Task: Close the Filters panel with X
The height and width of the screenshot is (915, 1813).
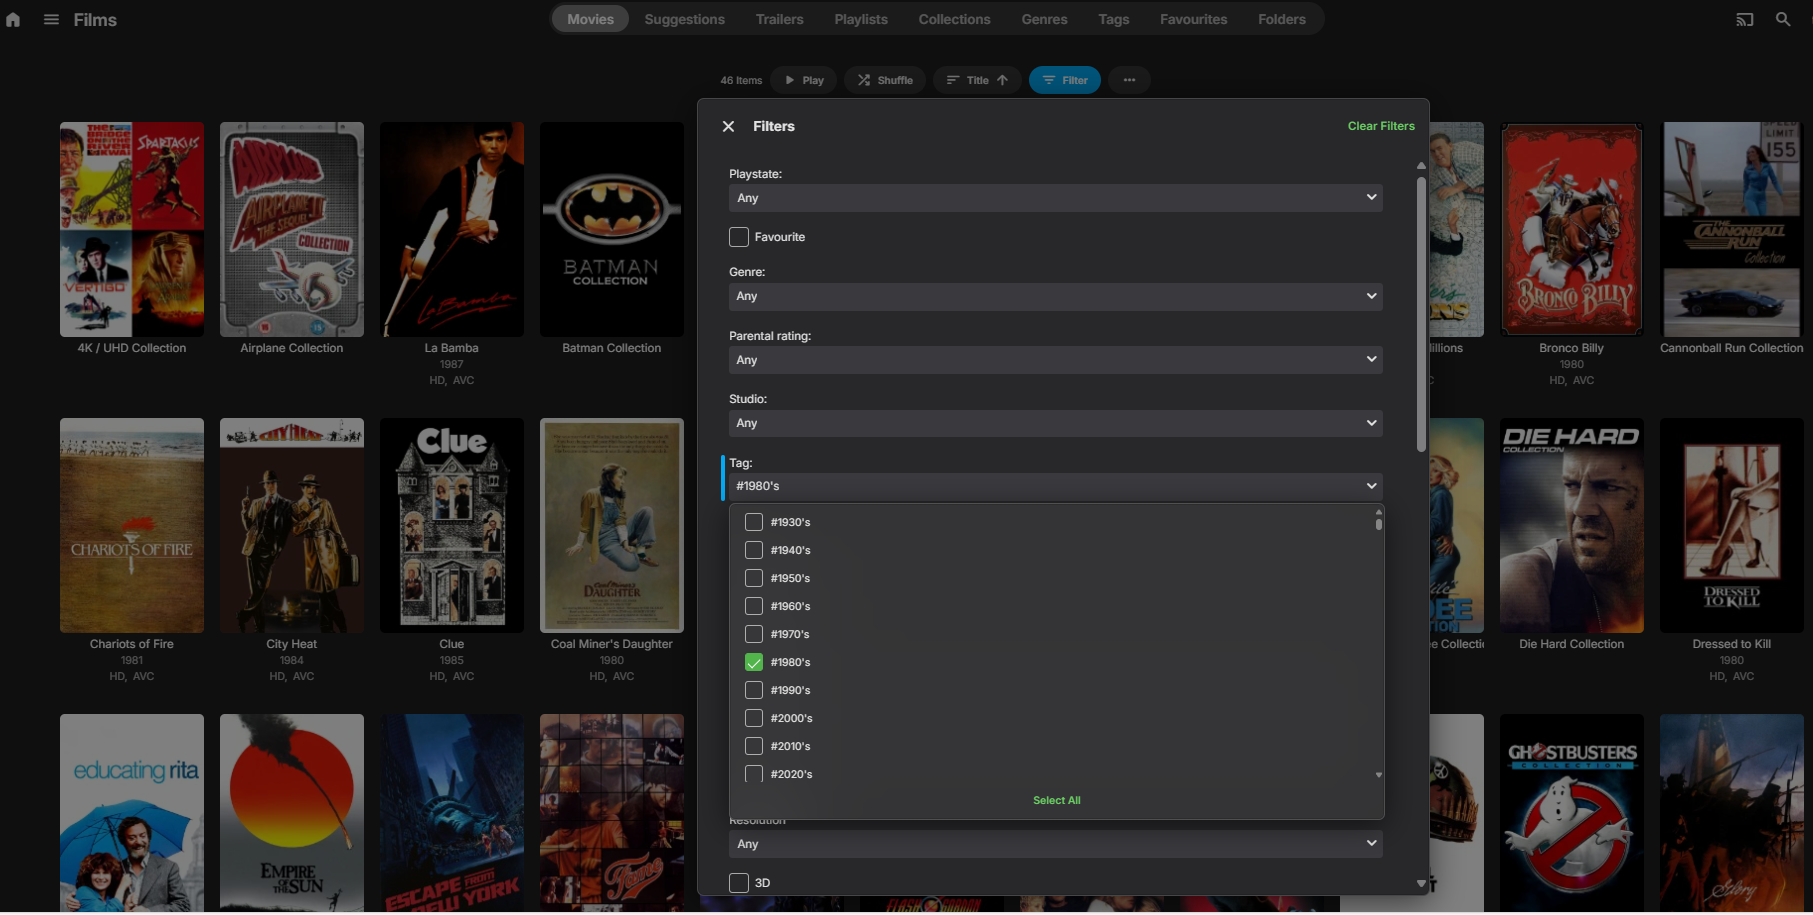Action: coord(729,126)
